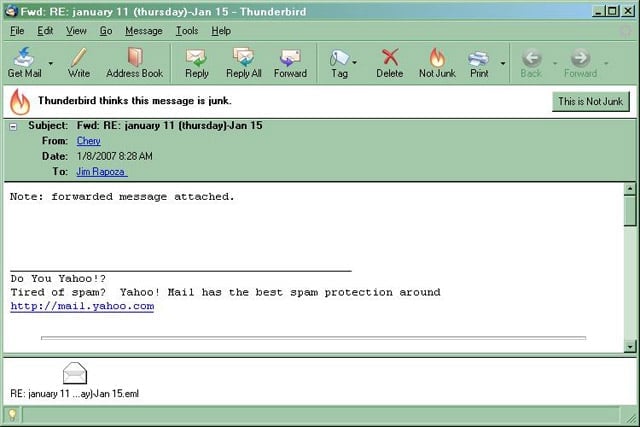Screen dimensions: 640x427
Task: Click the subject text Fwd: RE: january 11
Action: point(169,125)
